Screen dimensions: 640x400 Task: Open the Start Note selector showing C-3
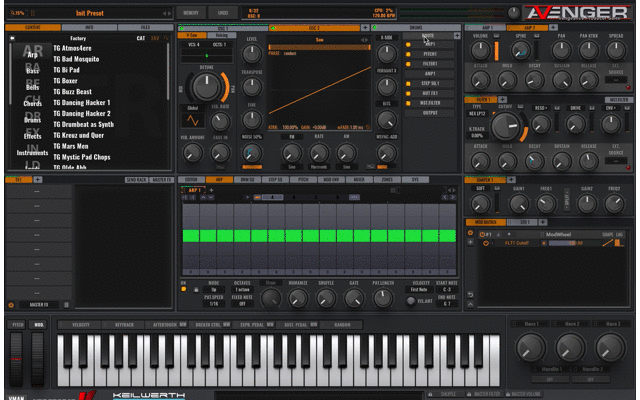pos(447,289)
